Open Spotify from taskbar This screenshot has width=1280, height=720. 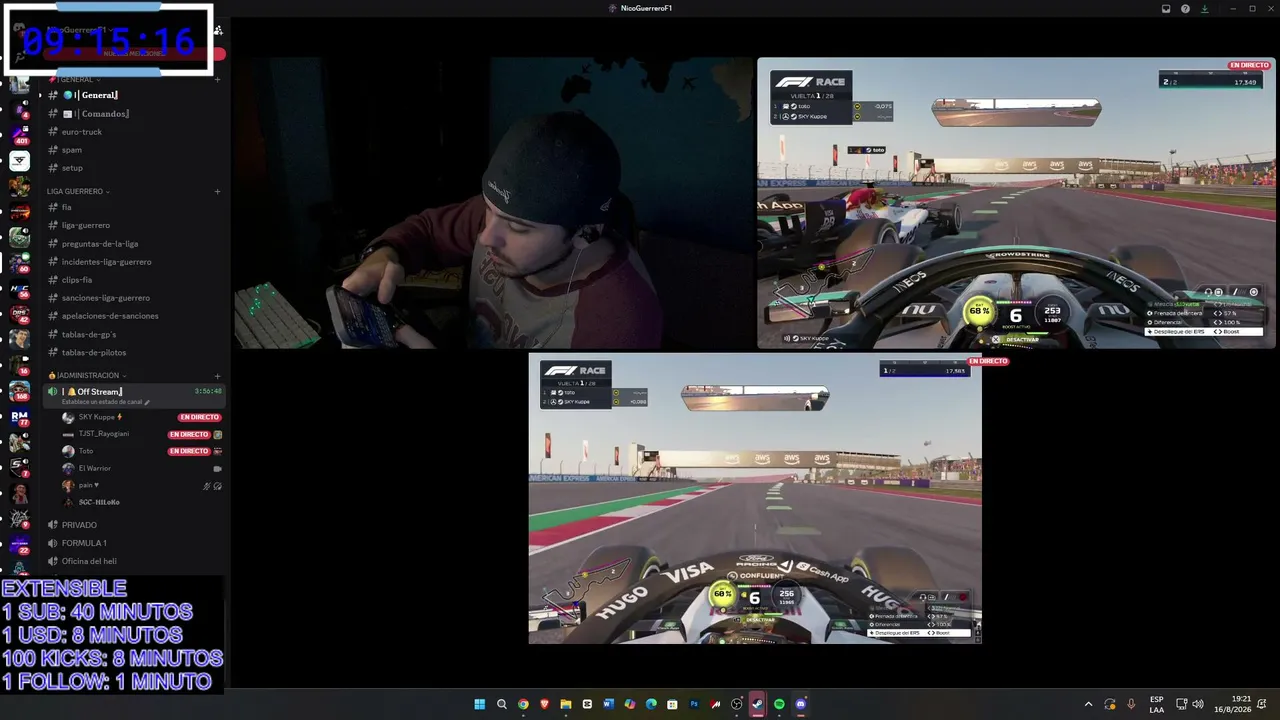tap(779, 704)
